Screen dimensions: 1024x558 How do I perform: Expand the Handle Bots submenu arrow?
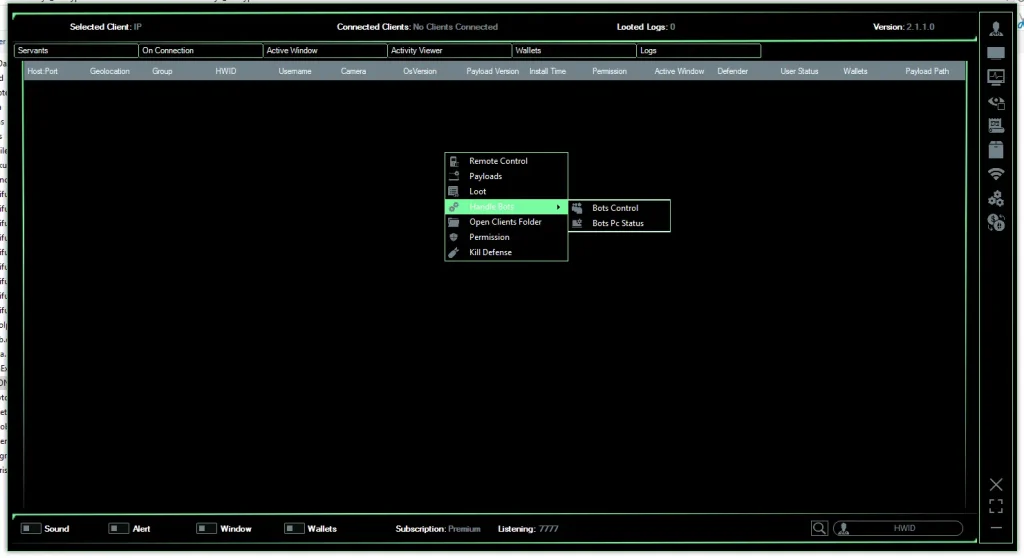coord(558,207)
